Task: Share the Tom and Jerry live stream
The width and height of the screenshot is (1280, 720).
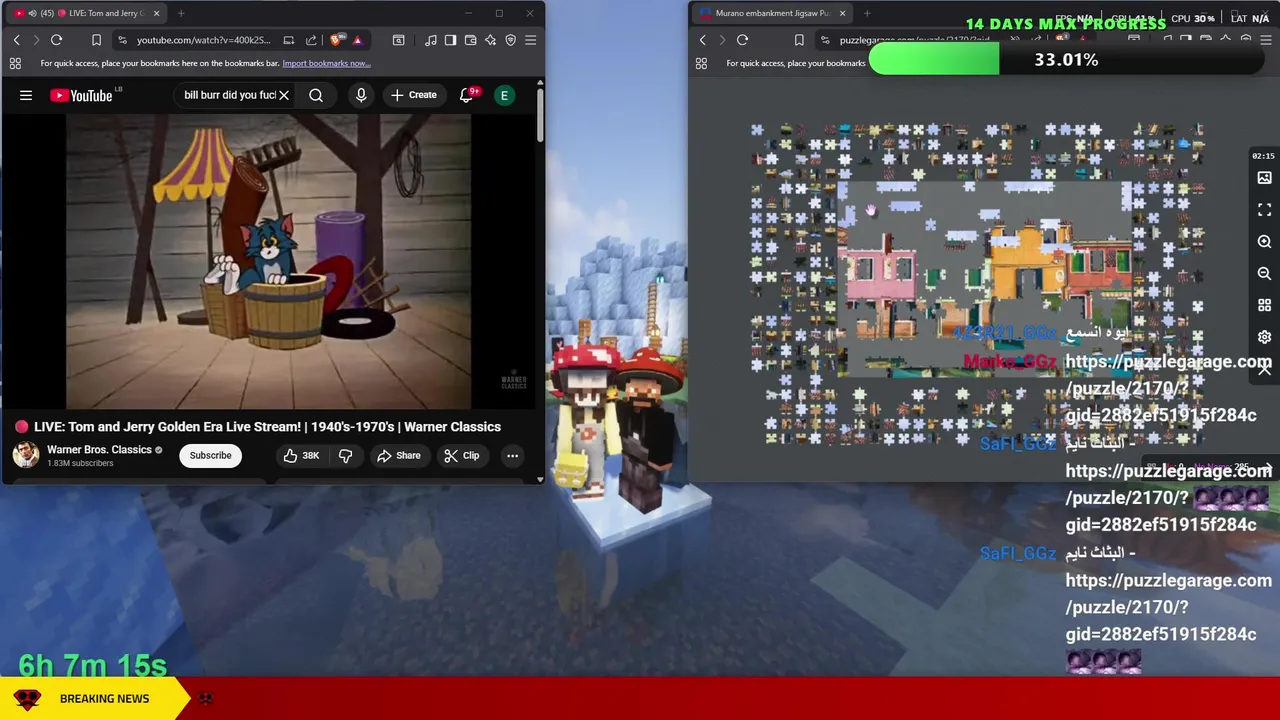Action: [x=398, y=455]
